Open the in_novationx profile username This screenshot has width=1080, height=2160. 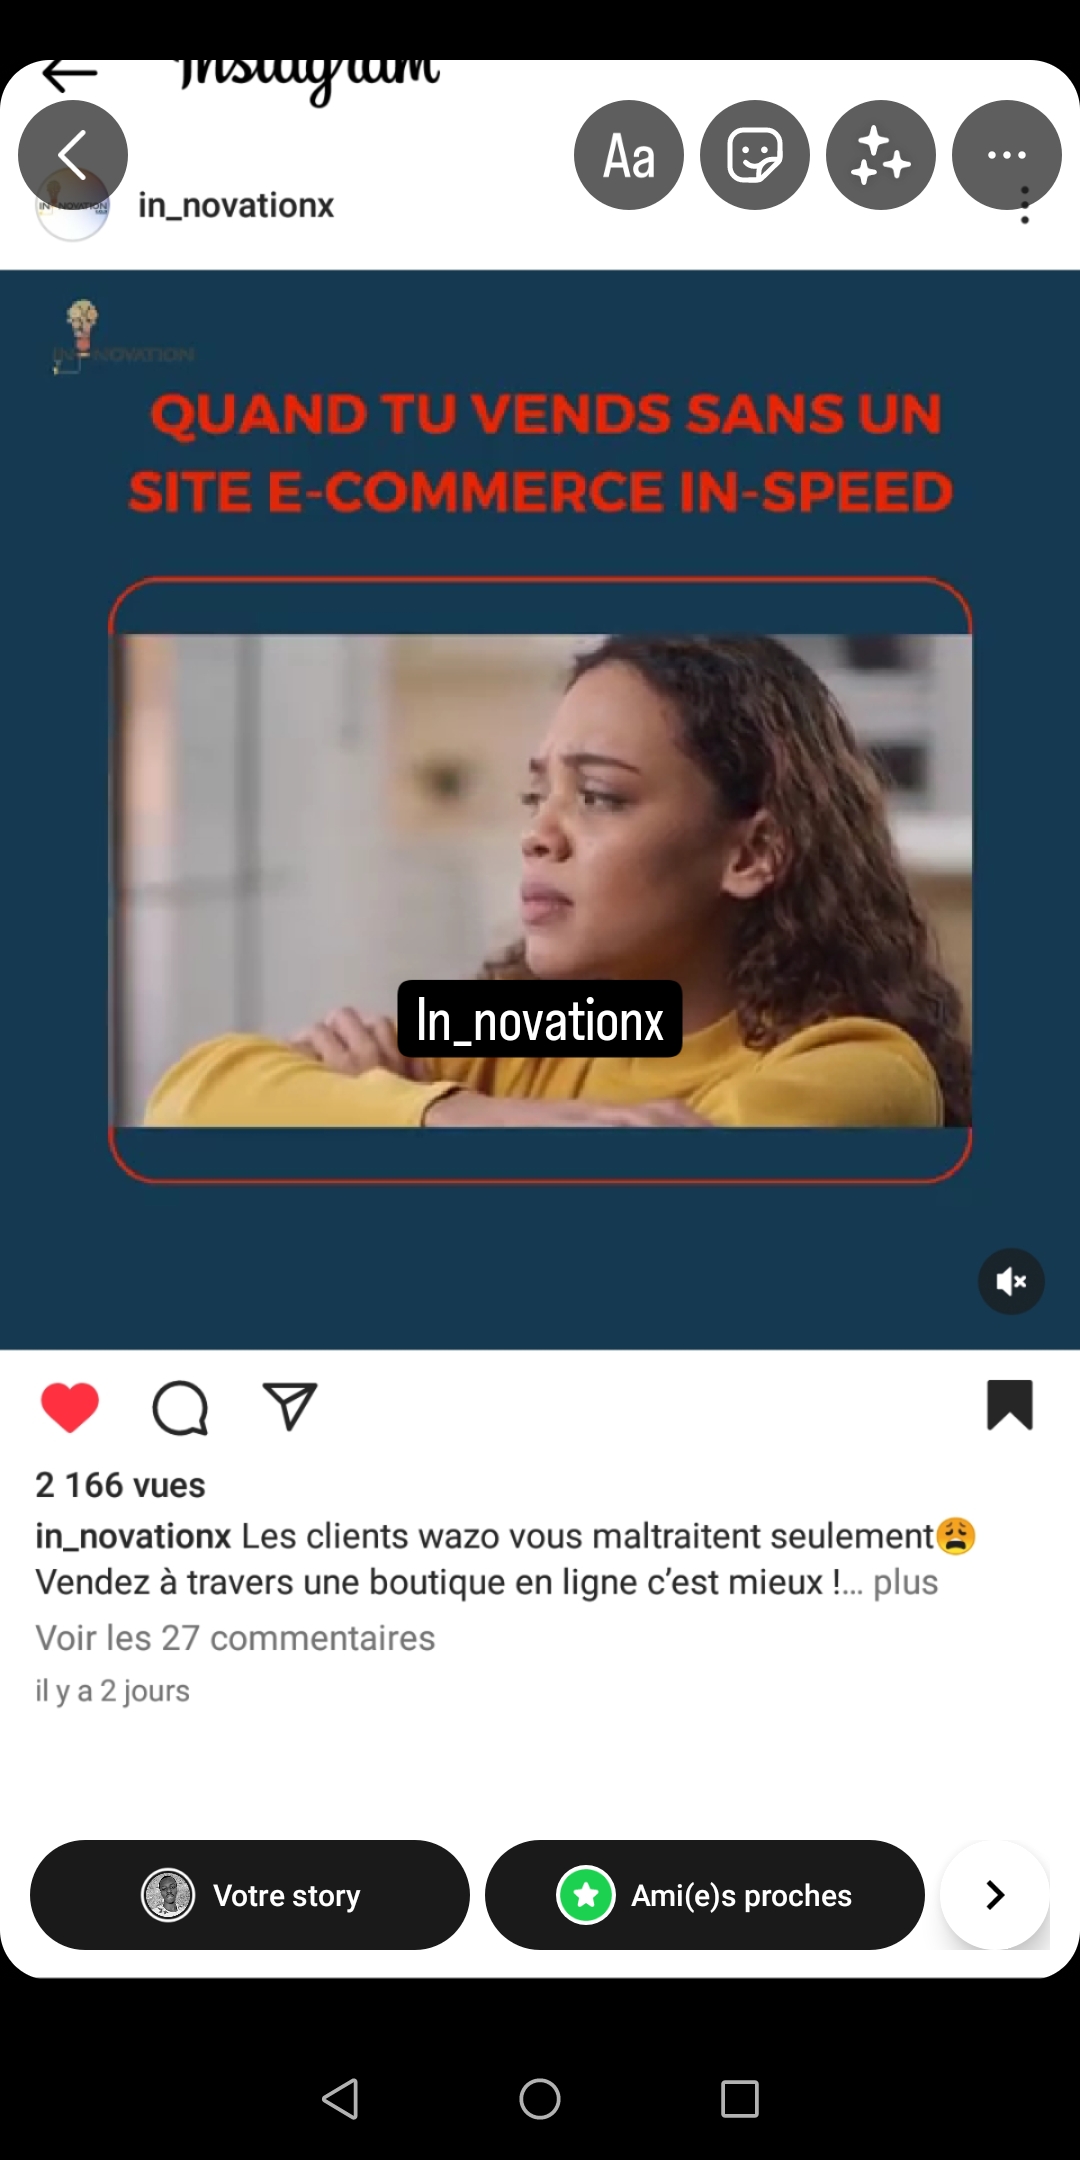click(236, 205)
